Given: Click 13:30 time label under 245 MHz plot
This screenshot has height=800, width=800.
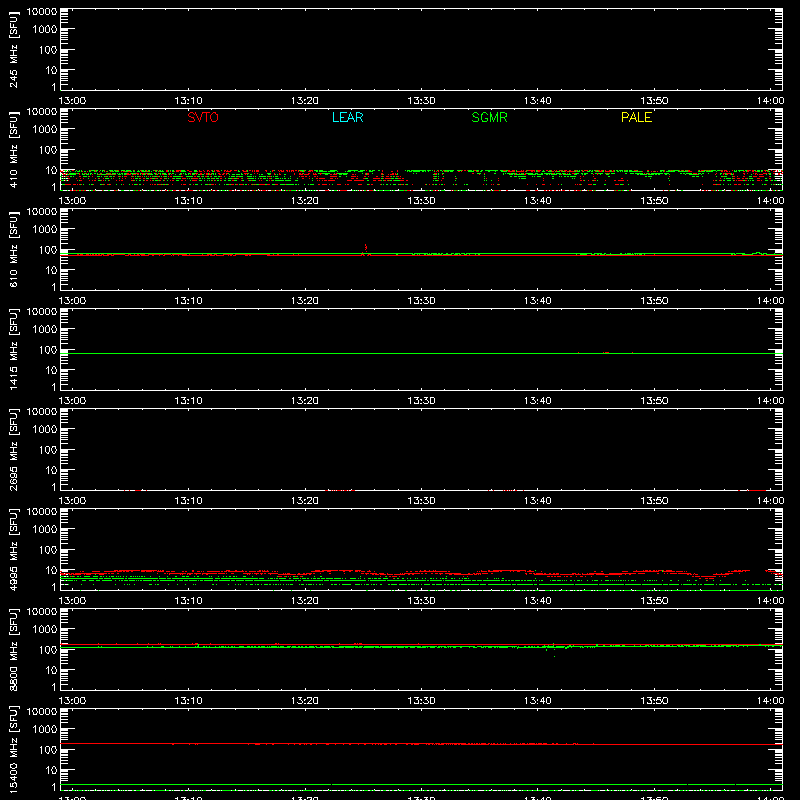Looking at the screenshot, I should (421, 101).
